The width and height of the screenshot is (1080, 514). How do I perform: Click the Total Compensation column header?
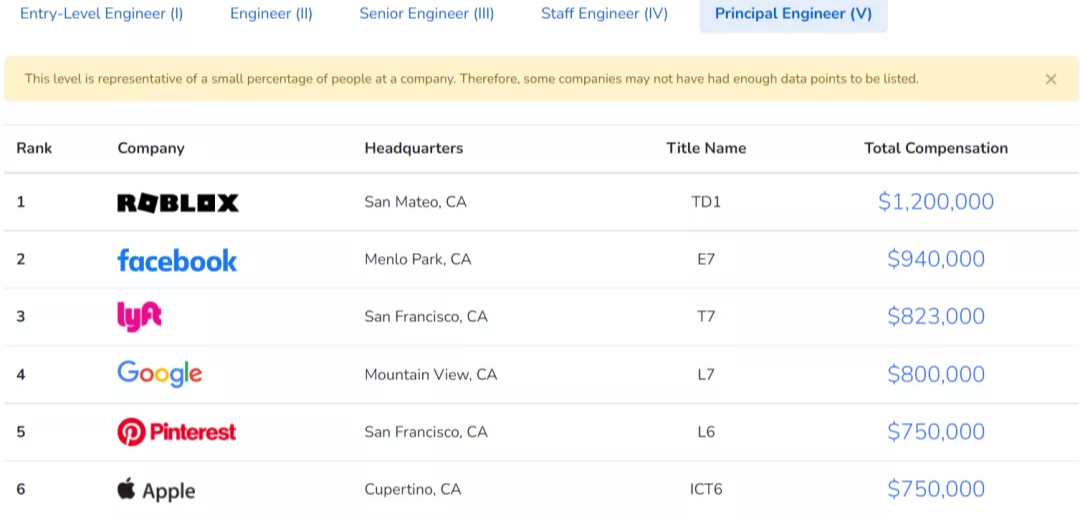click(936, 148)
